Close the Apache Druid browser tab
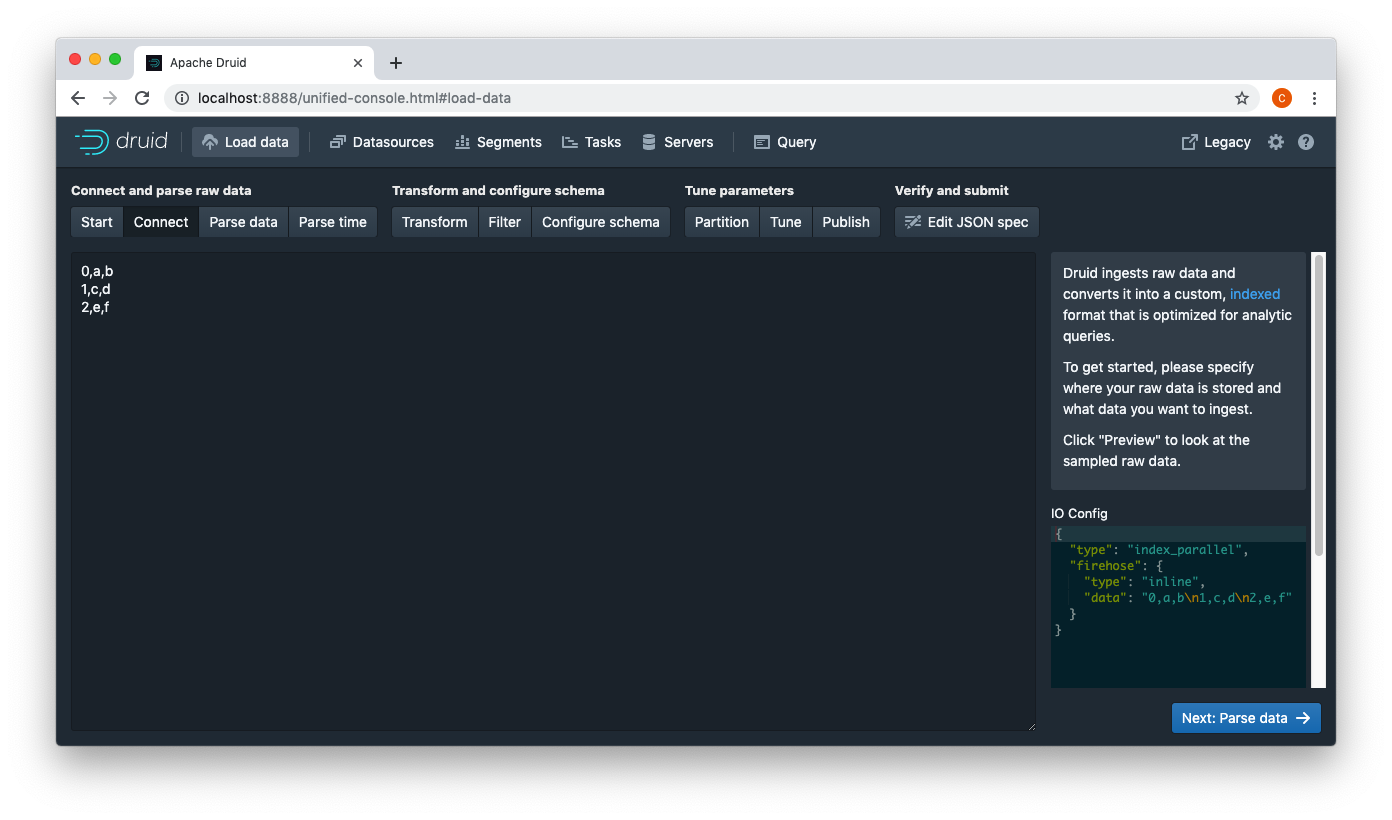1392x820 pixels. (358, 62)
